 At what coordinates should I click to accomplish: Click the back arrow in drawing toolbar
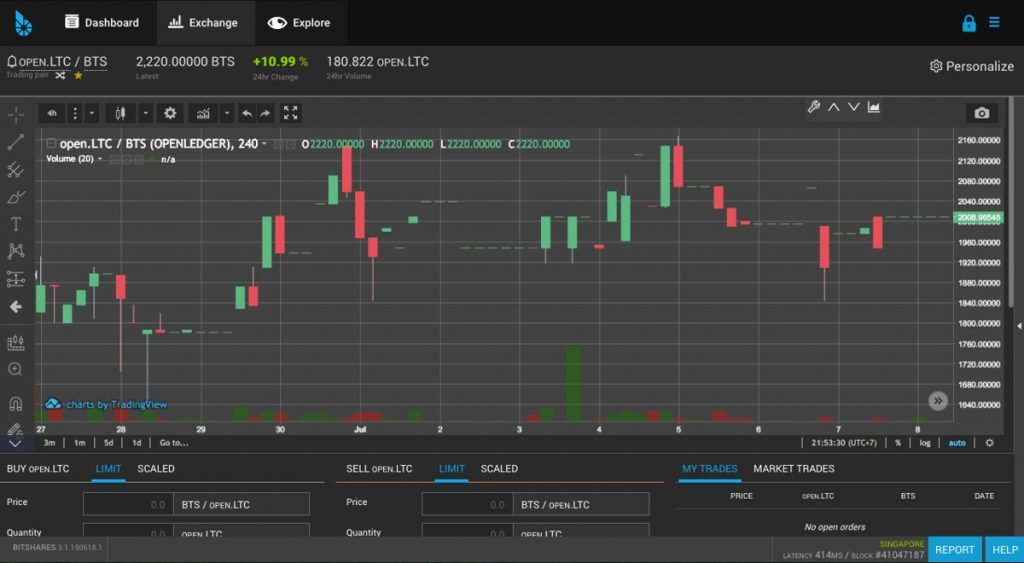click(x=16, y=307)
